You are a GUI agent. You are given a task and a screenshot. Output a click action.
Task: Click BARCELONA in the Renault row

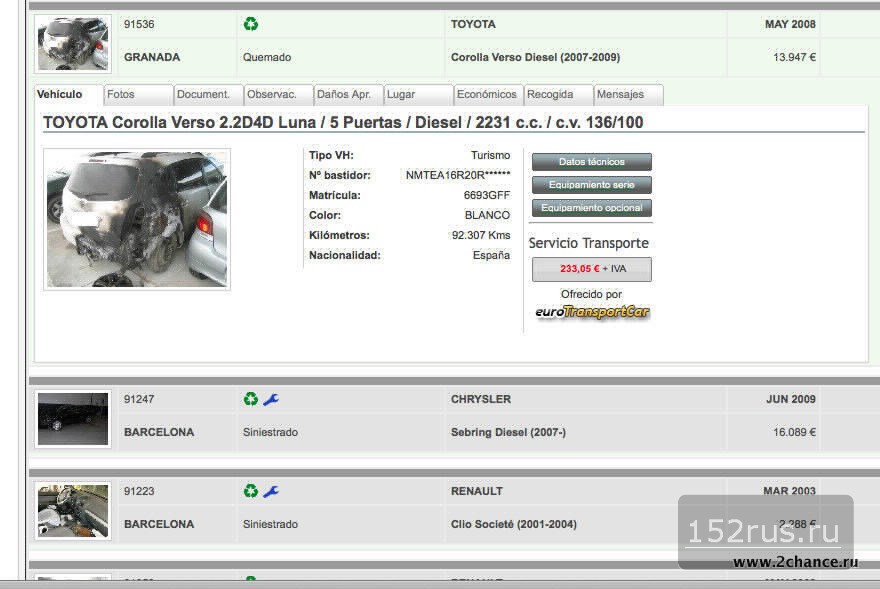click(x=159, y=524)
